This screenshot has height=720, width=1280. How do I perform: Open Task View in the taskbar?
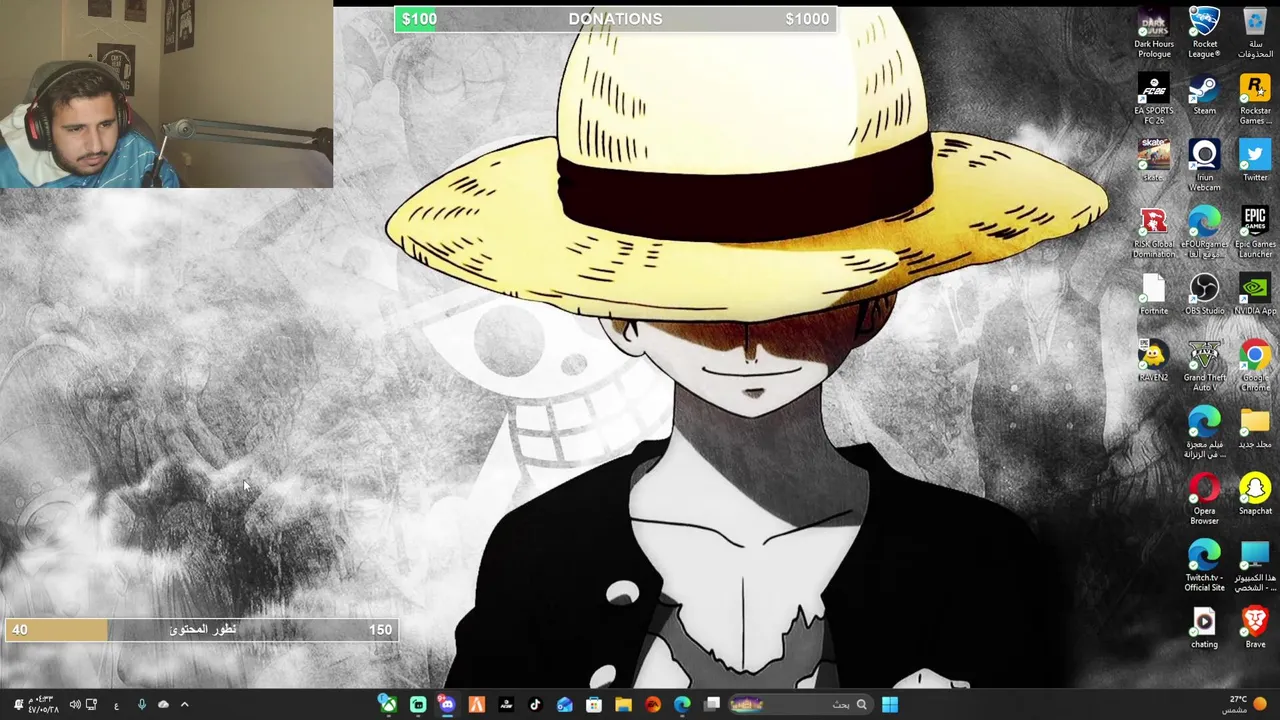click(712, 705)
